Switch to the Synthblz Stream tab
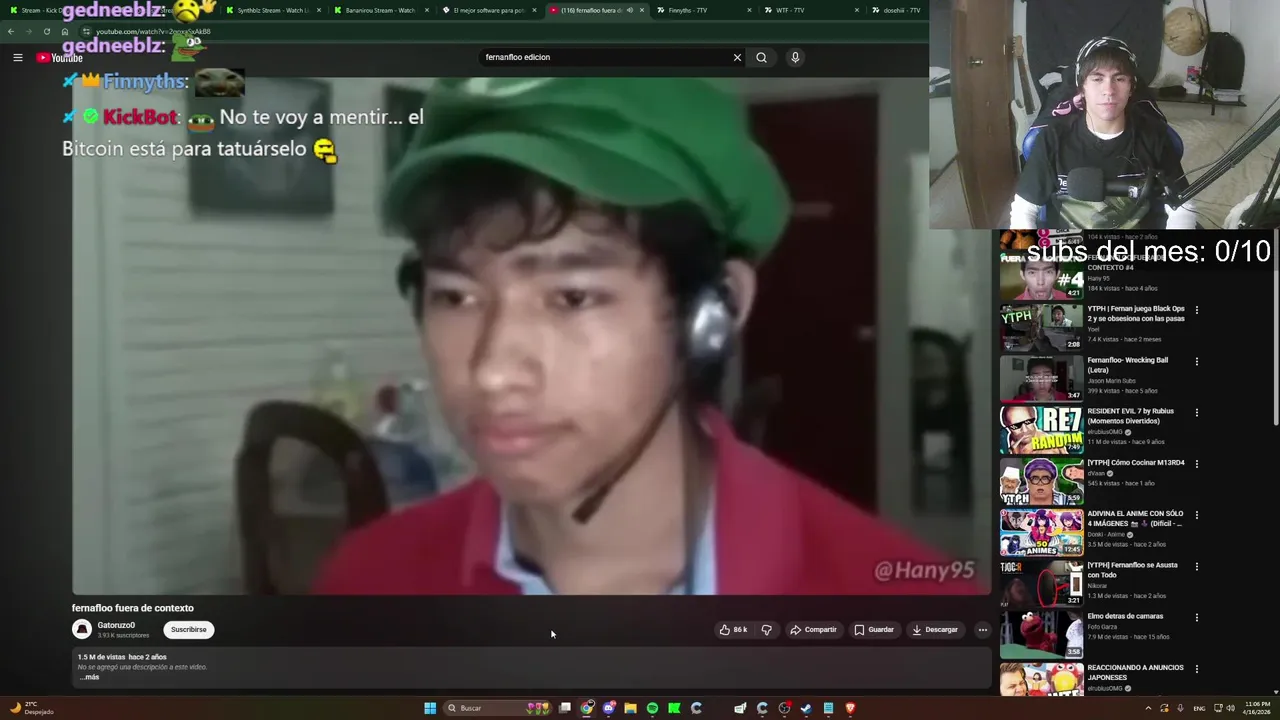Screen dimensions: 1280x720 (x=271, y=10)
